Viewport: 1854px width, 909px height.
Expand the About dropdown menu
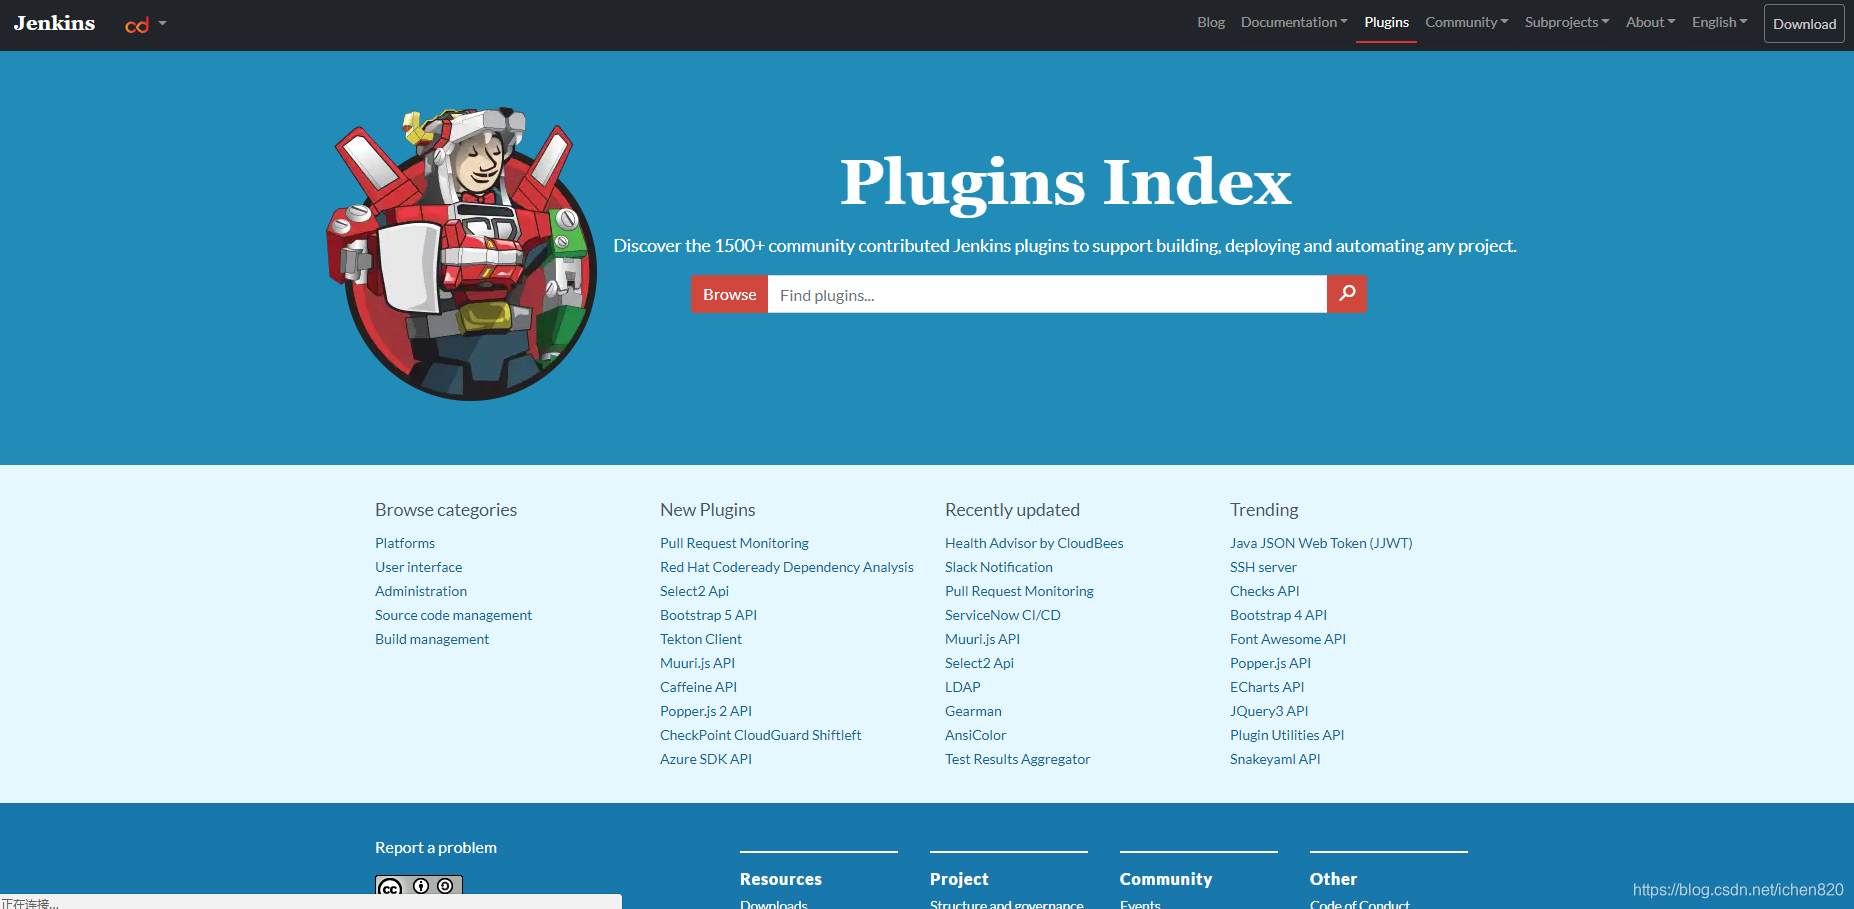[x=1650, y=22]
